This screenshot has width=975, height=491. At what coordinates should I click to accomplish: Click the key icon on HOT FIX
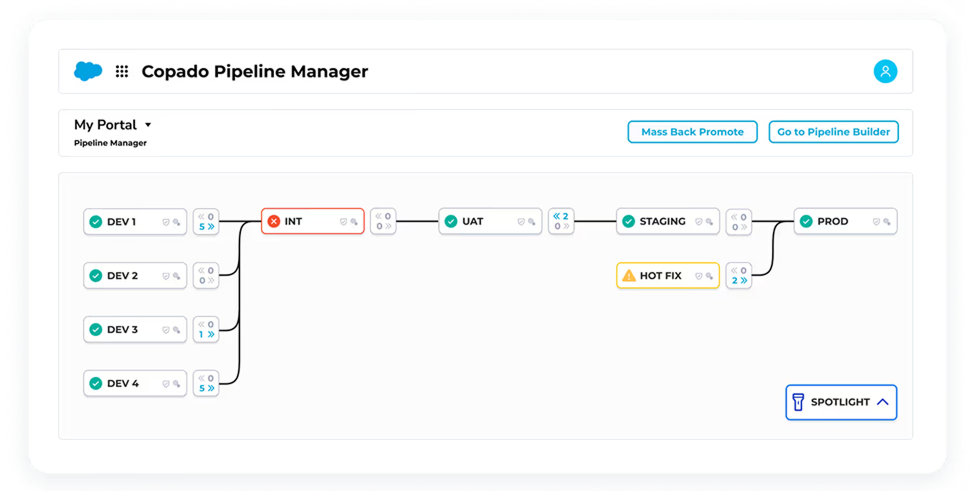point(709,276)
